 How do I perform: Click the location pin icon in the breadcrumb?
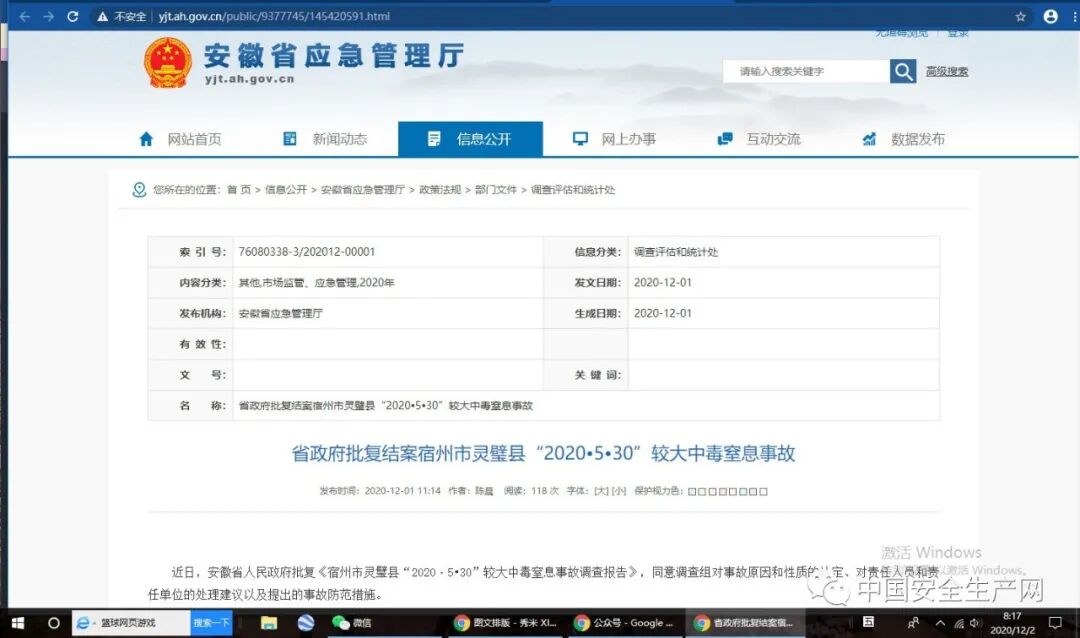(138, 189)
